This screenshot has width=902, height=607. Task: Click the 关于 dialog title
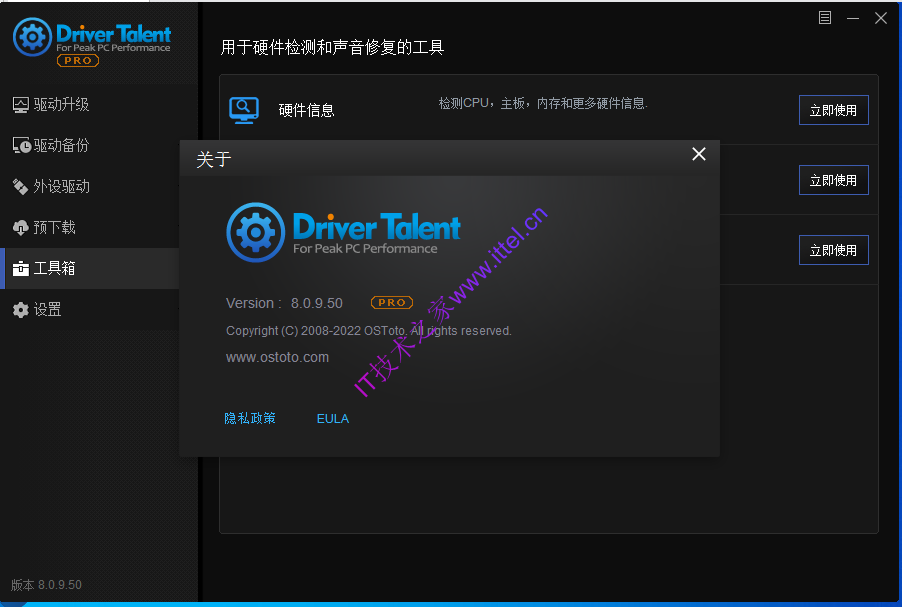(x=214, y=159)
